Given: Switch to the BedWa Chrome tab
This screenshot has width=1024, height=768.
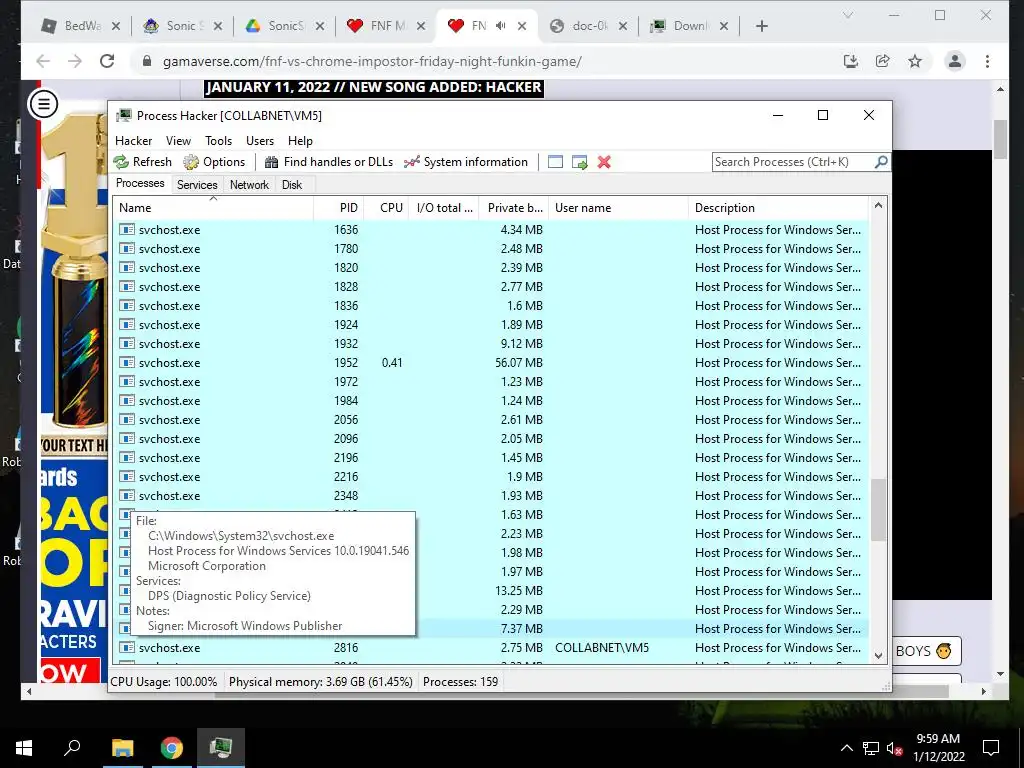Looking at the screenshot, I should point(81,26).
